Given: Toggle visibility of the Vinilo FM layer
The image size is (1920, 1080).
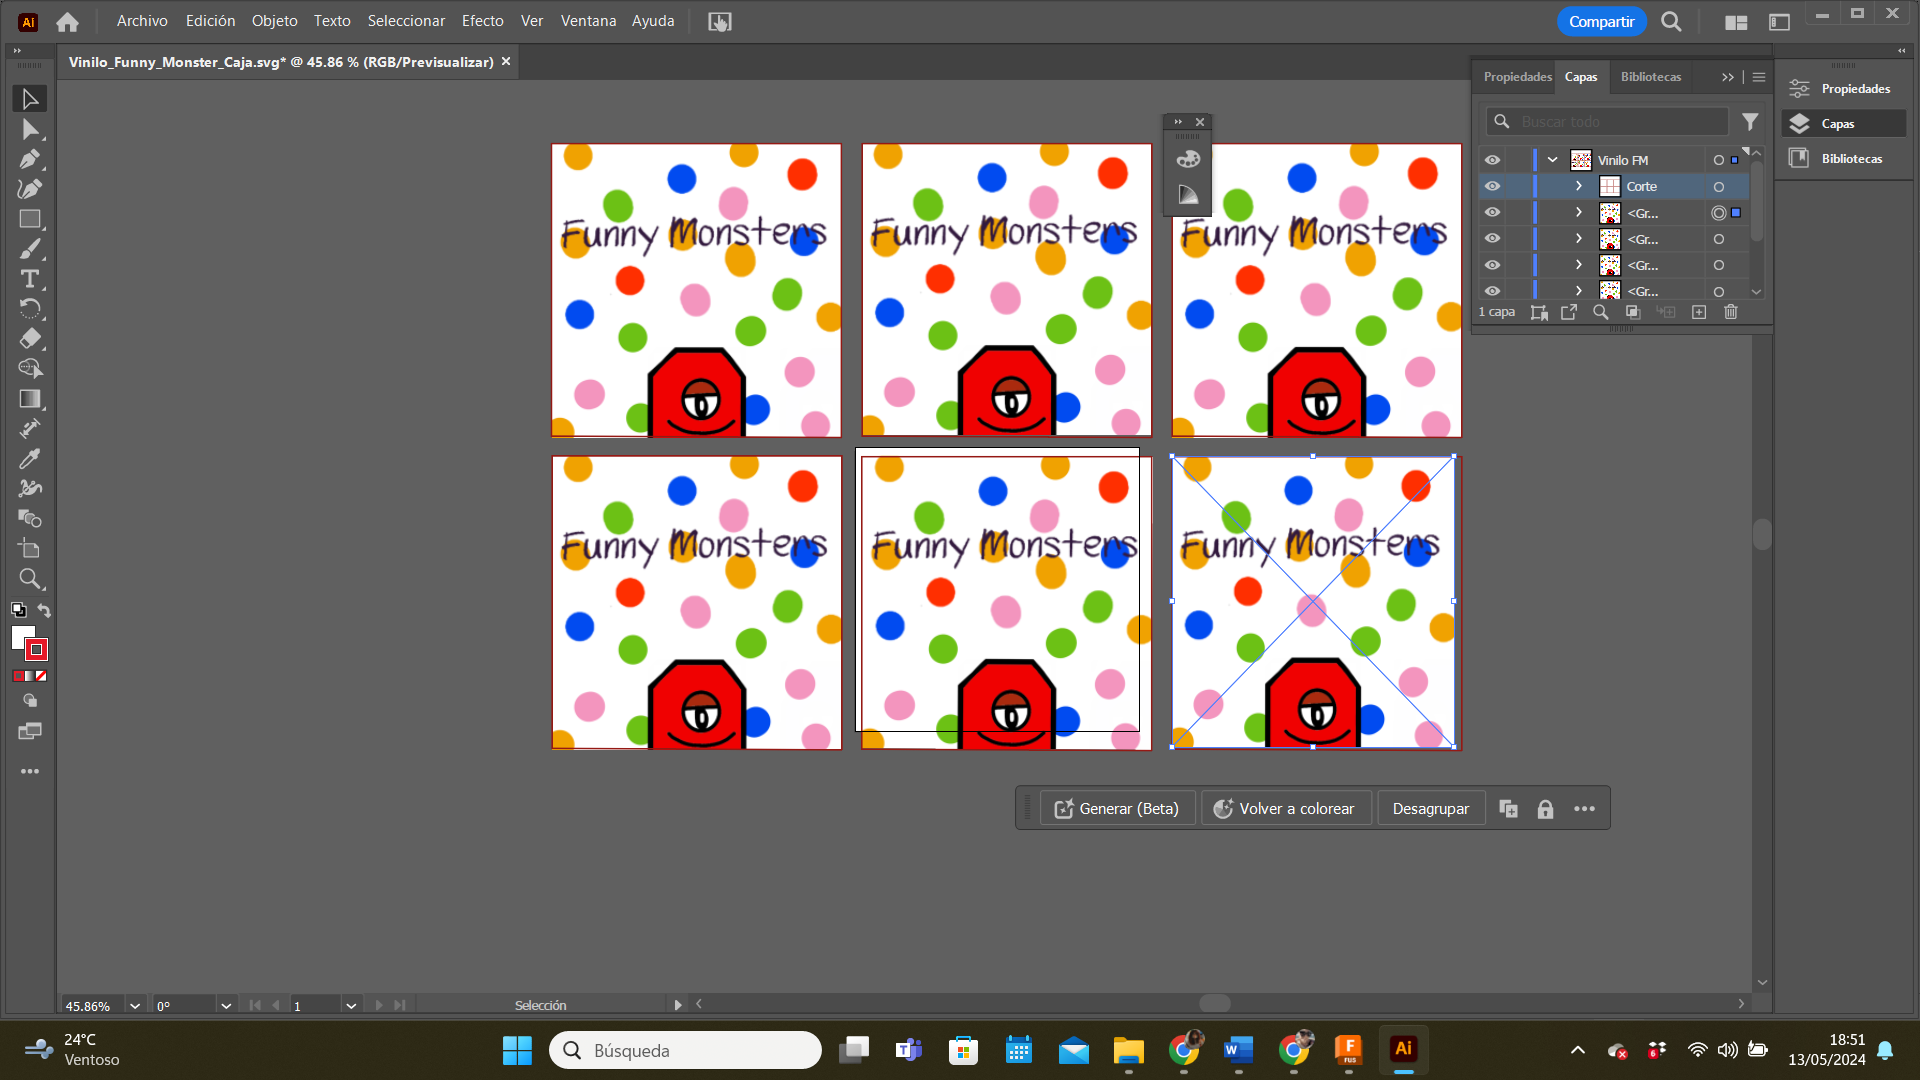Looking at the screenshot, I should tap(1492, 160).
